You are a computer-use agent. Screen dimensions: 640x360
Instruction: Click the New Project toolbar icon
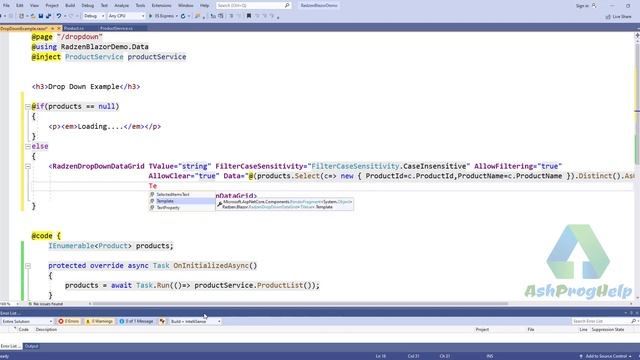click(22, 16)
